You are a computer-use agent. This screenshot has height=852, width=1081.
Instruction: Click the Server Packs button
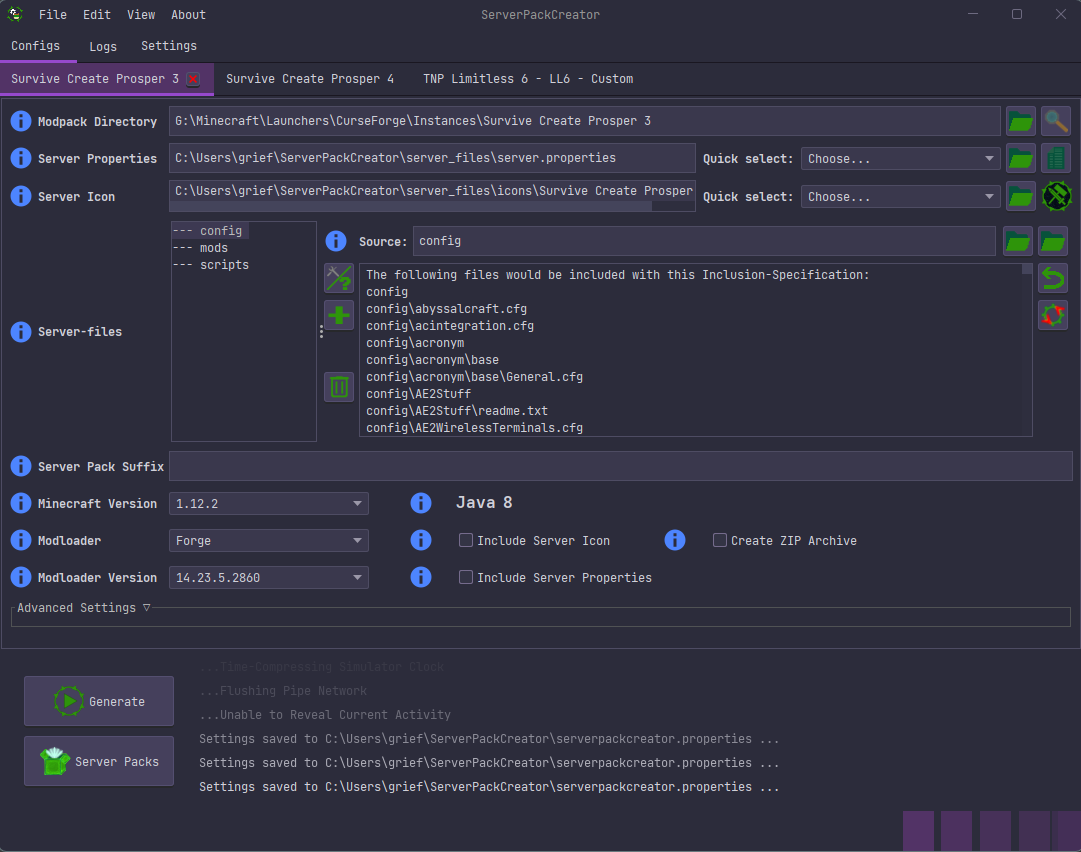pos(99,762)
